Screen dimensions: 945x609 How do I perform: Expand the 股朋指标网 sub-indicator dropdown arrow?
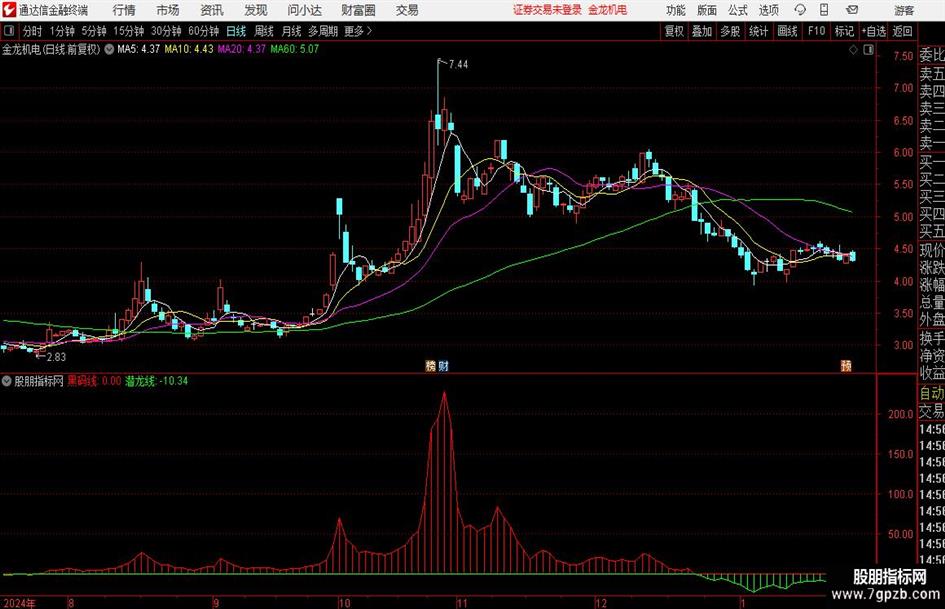point(7,380)
